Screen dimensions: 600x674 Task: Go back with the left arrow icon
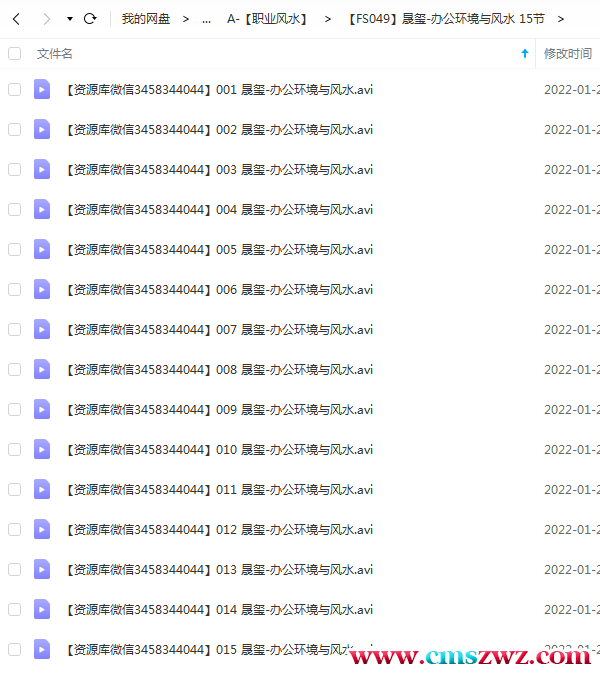click(x=16, y=19)
